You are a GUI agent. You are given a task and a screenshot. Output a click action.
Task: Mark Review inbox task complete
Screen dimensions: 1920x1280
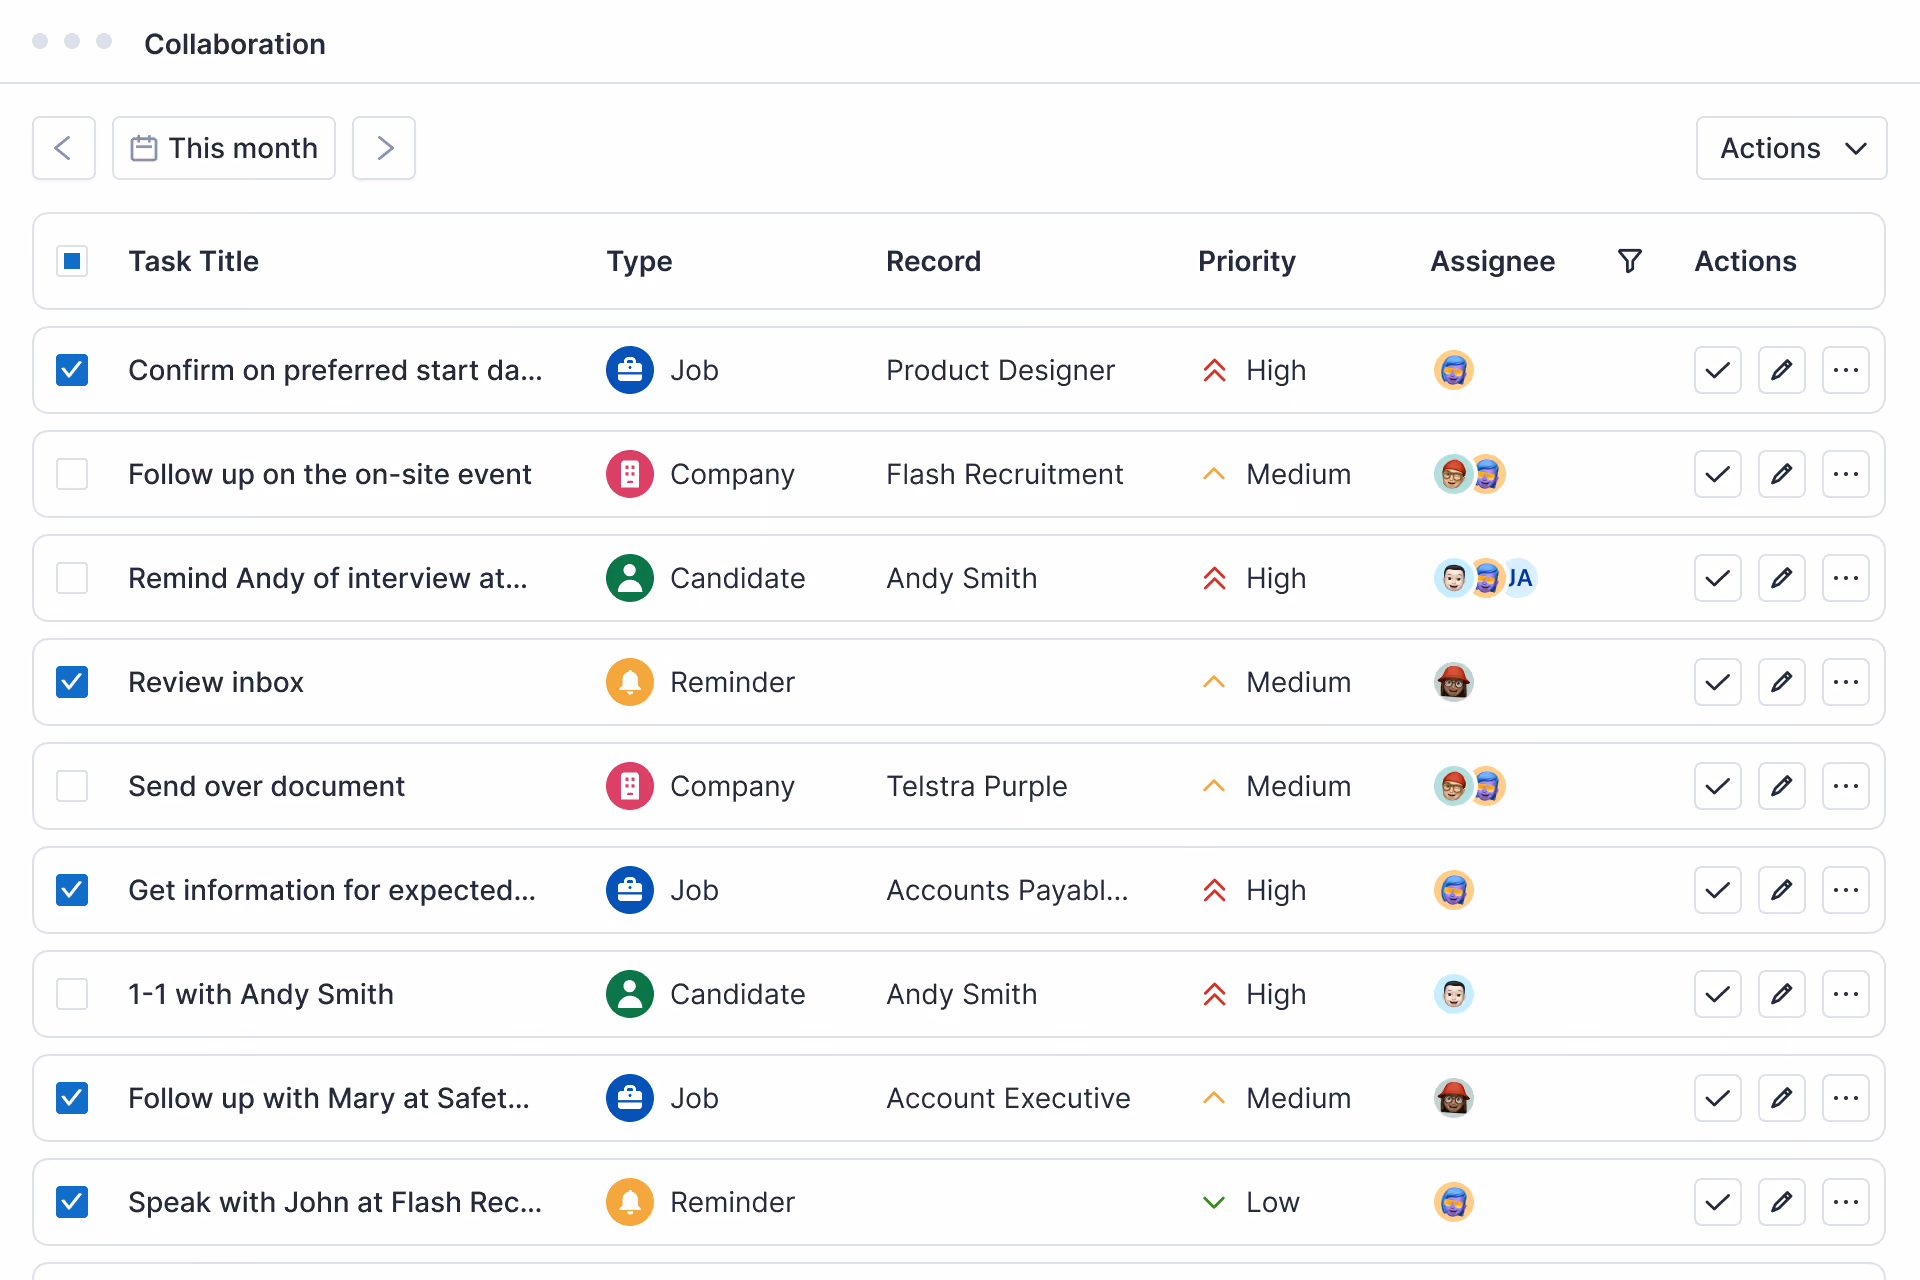point(1718,682)
